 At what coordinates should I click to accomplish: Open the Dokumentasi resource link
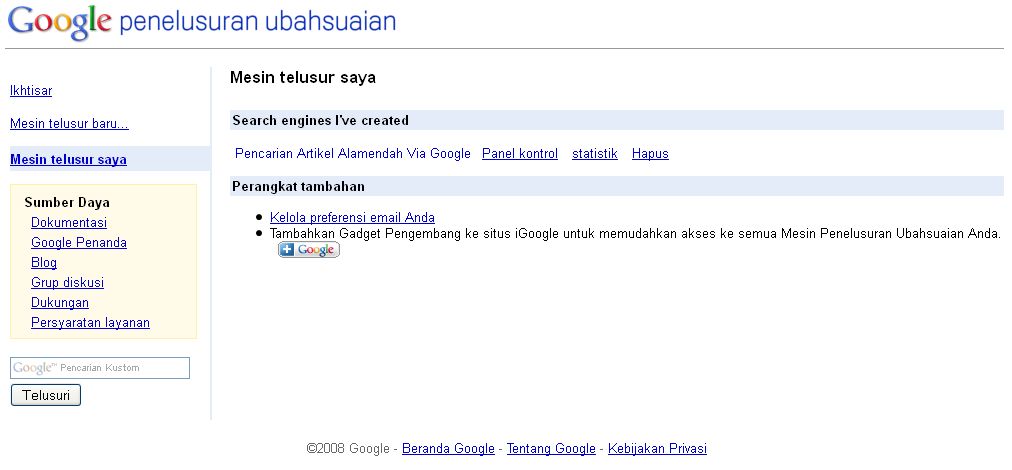point(69,222)
